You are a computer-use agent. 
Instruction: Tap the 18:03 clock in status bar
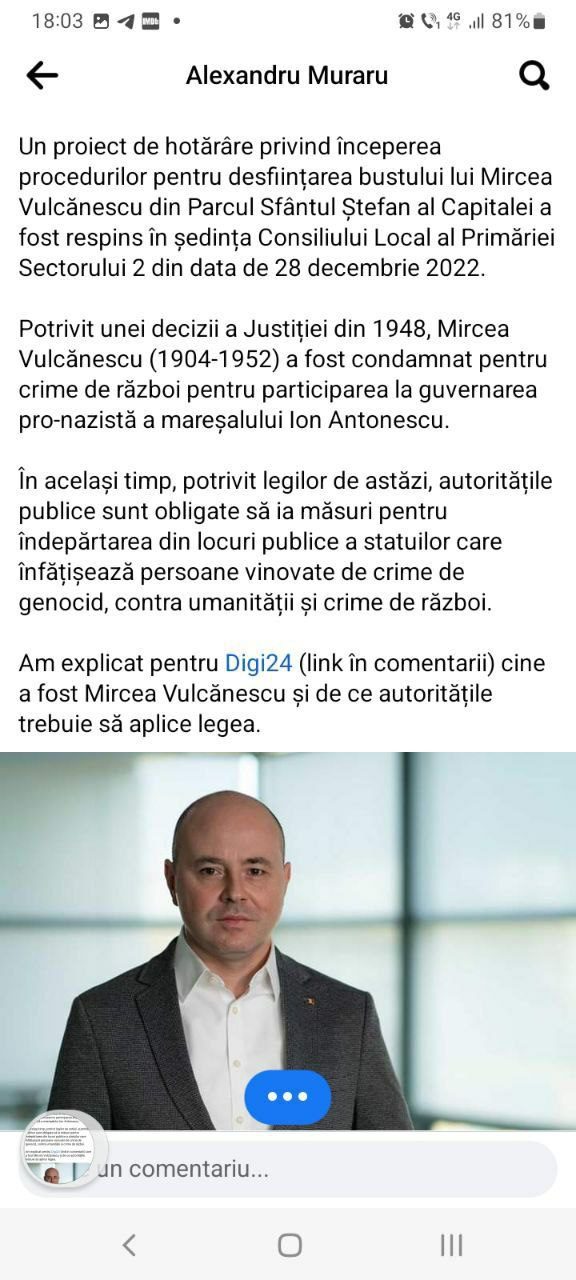[x=57, y=21]
